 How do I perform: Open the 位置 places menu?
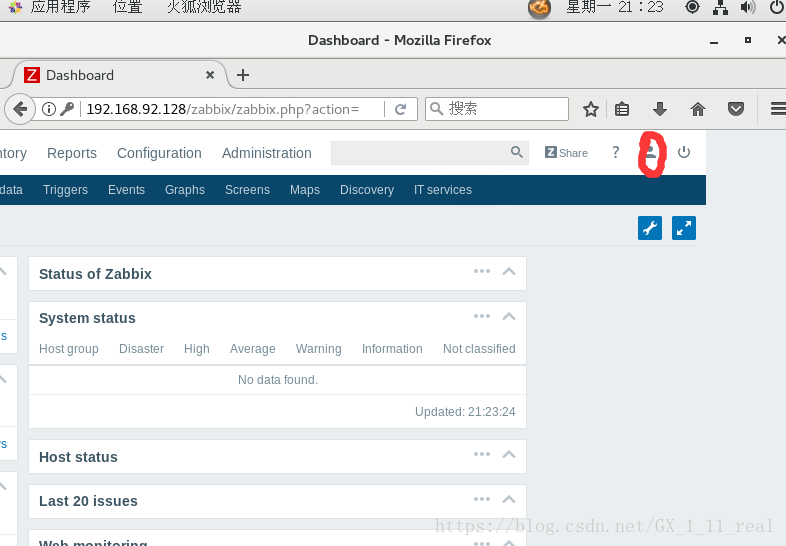(x=127, y=7)
